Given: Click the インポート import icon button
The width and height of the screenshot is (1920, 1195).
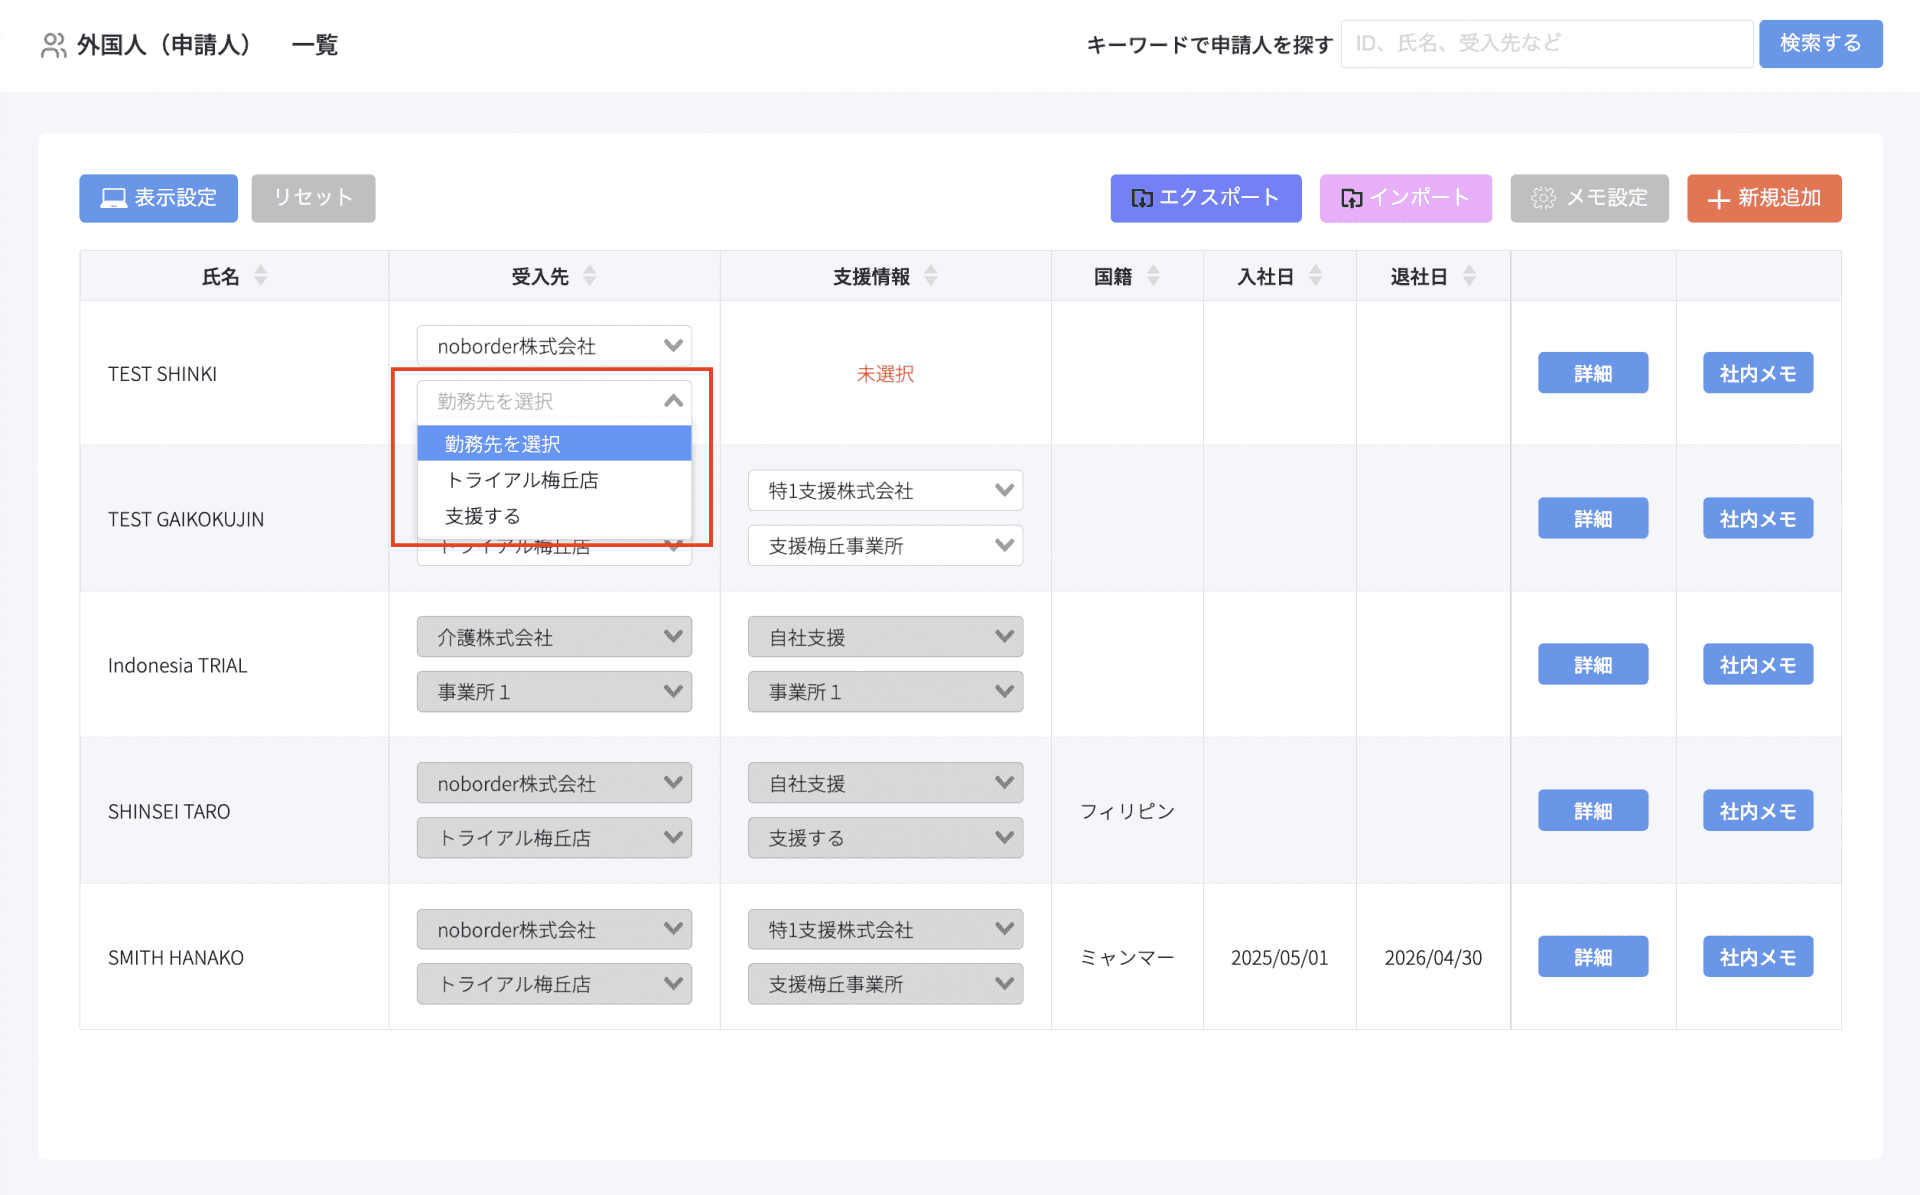Looking at the screenshot, I should [x=1405, y=198].
